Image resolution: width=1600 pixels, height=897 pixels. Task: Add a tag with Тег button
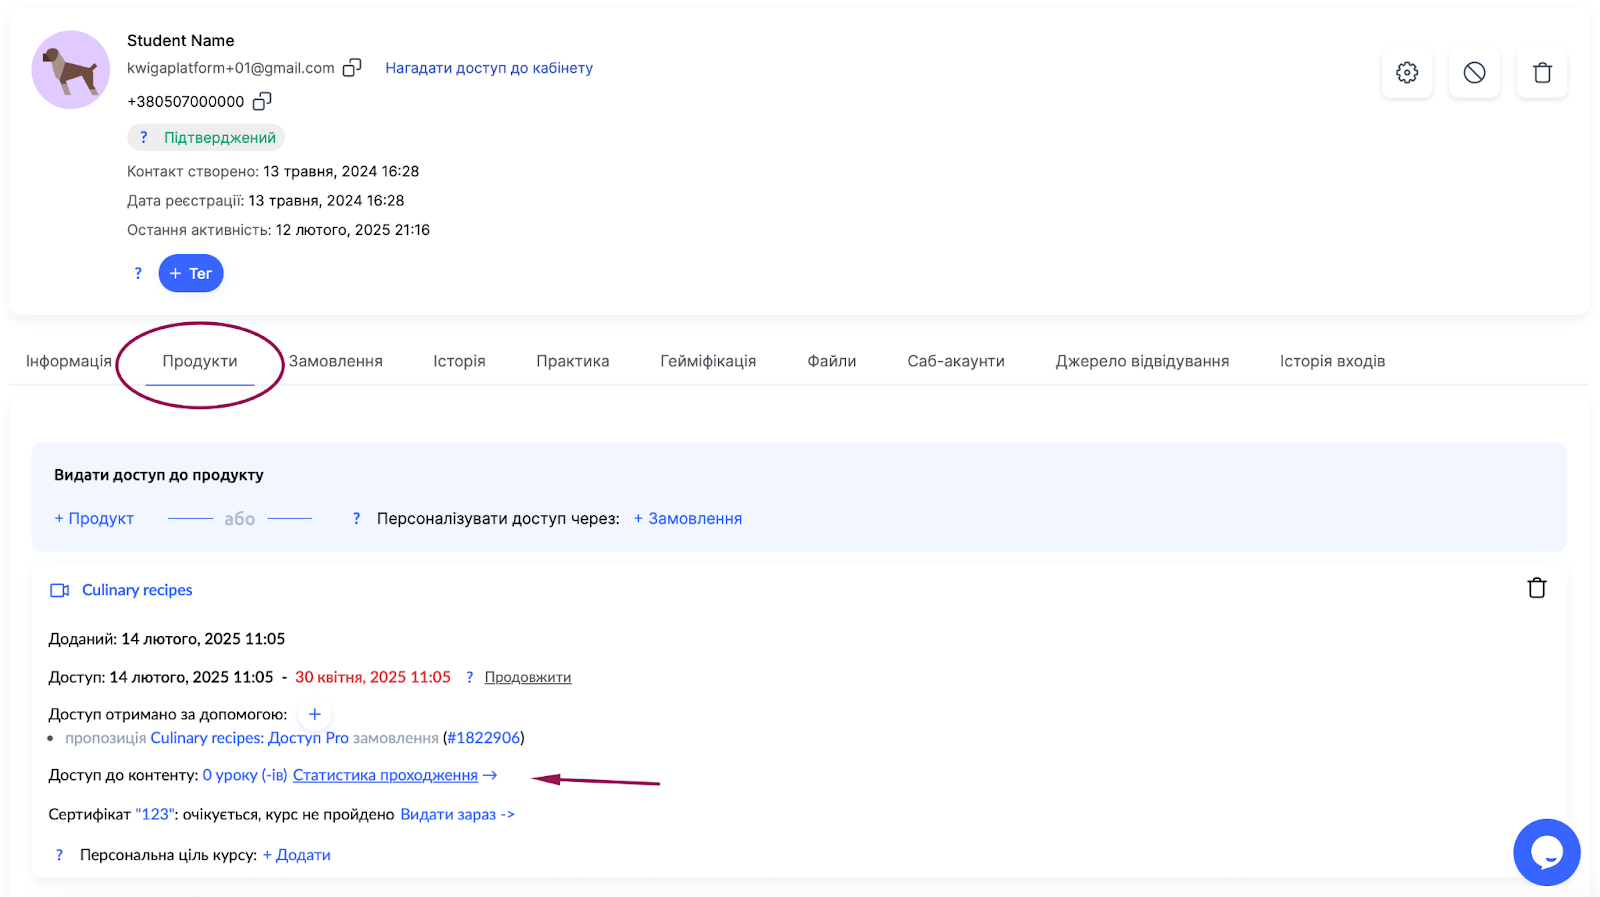point(191,273)
